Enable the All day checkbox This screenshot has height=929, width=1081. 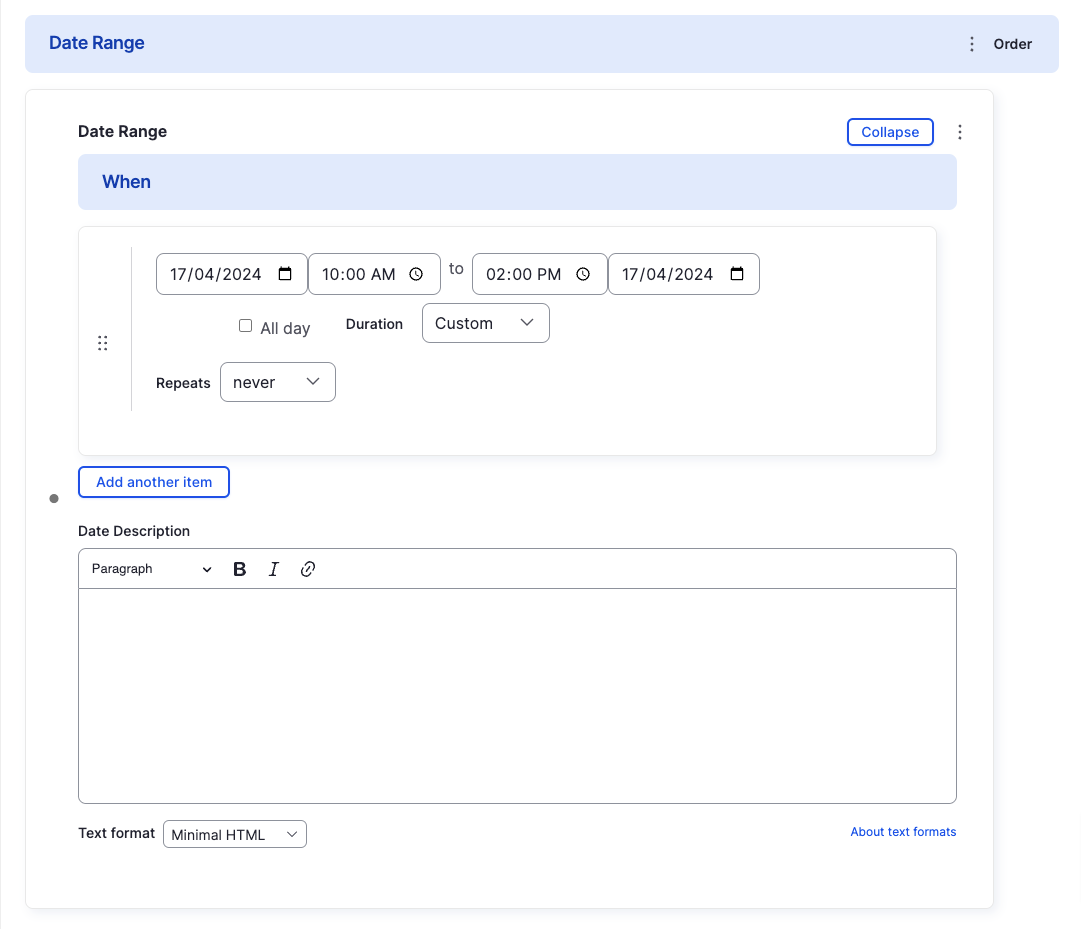pyautogui.click(x=245, y=325)
